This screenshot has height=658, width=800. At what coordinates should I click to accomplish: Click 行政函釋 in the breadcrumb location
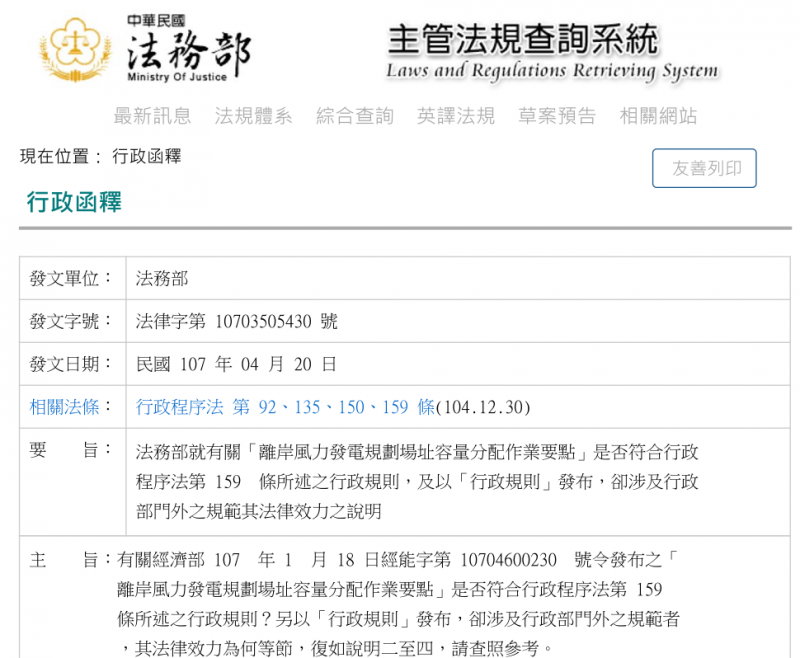click(x=146, y=157)
